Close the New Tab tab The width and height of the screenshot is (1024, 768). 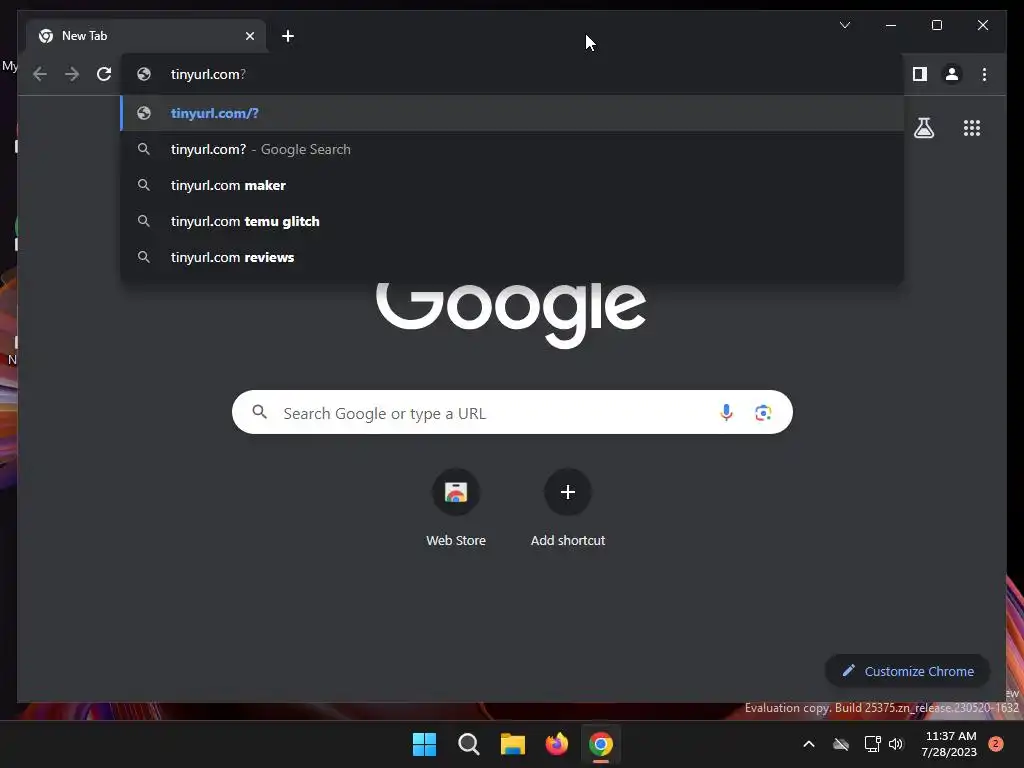point(249,36)
